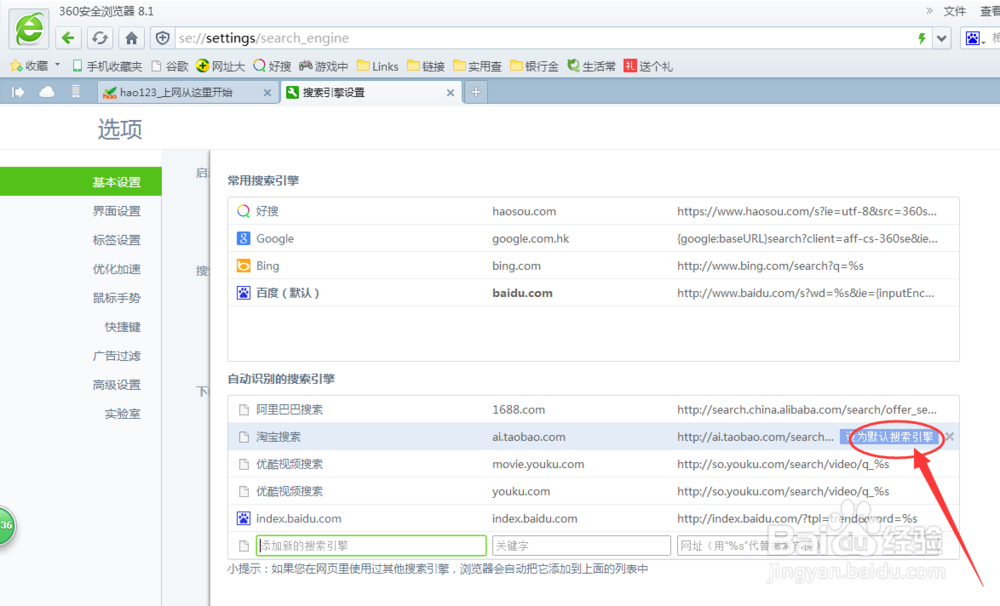This screenshot has height=606, width=1000.
Task: Select 基本设置 in the settings sidebar
Action: 81,182
